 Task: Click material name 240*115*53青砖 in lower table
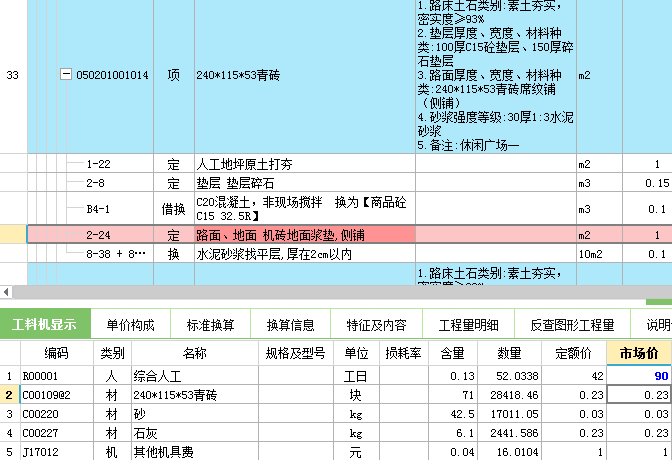195,395
